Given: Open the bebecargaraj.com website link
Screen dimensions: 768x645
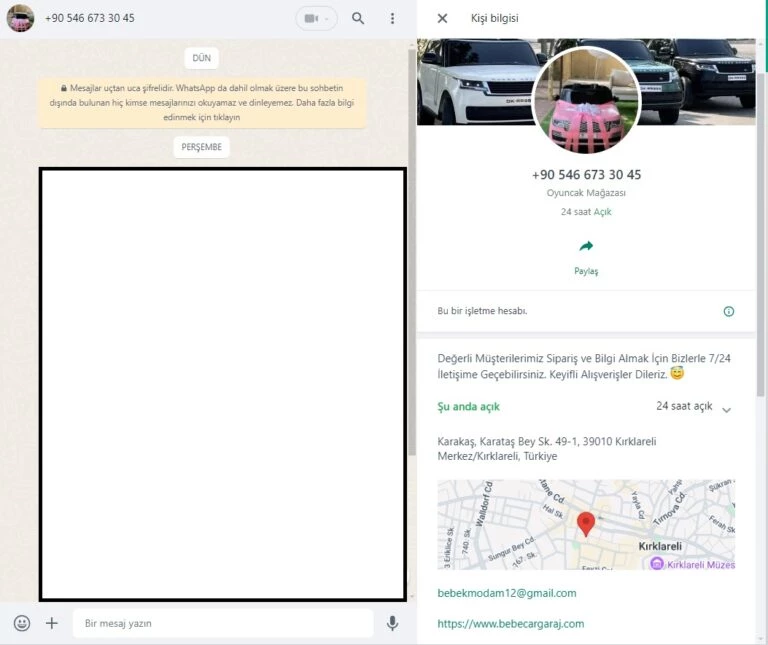Looking at the screenshot, I should [x=511, y=624].
